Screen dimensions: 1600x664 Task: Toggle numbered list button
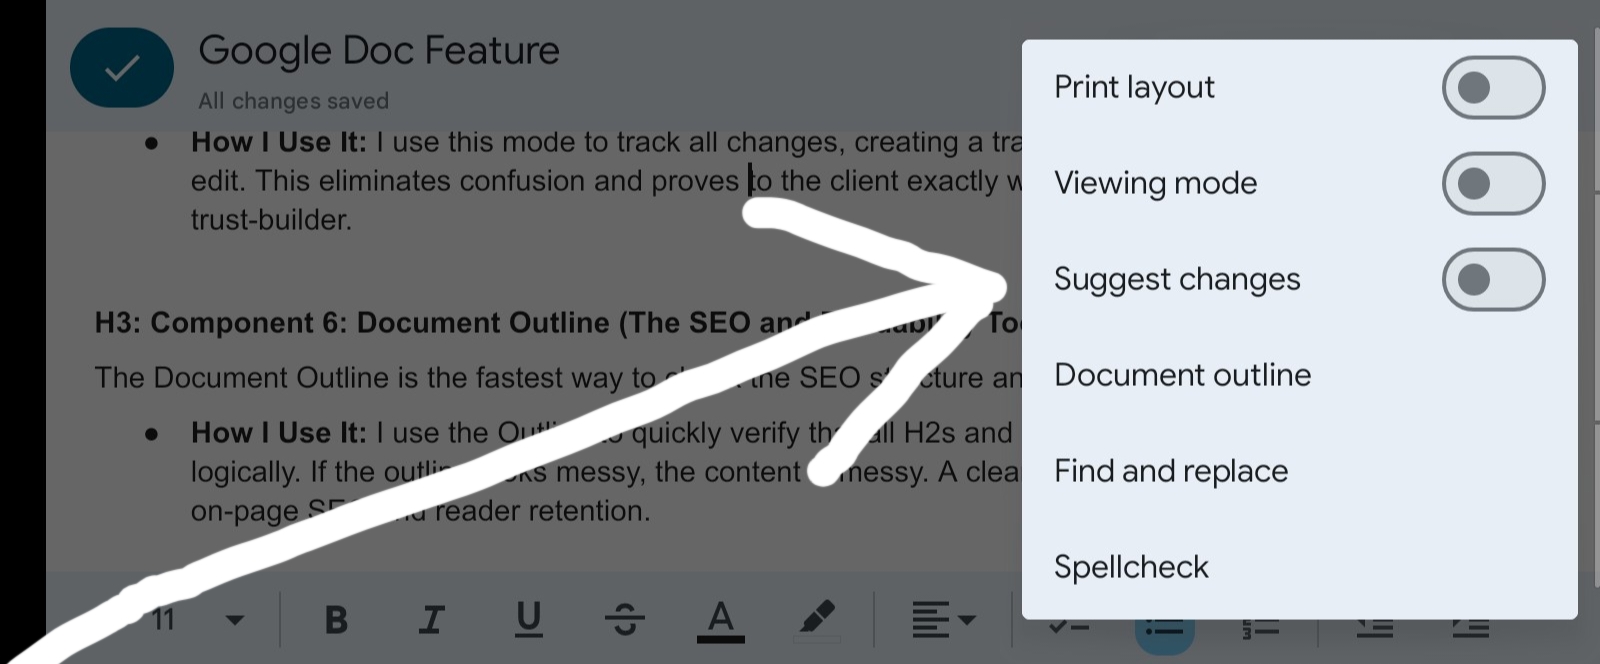click(1261, 630)
